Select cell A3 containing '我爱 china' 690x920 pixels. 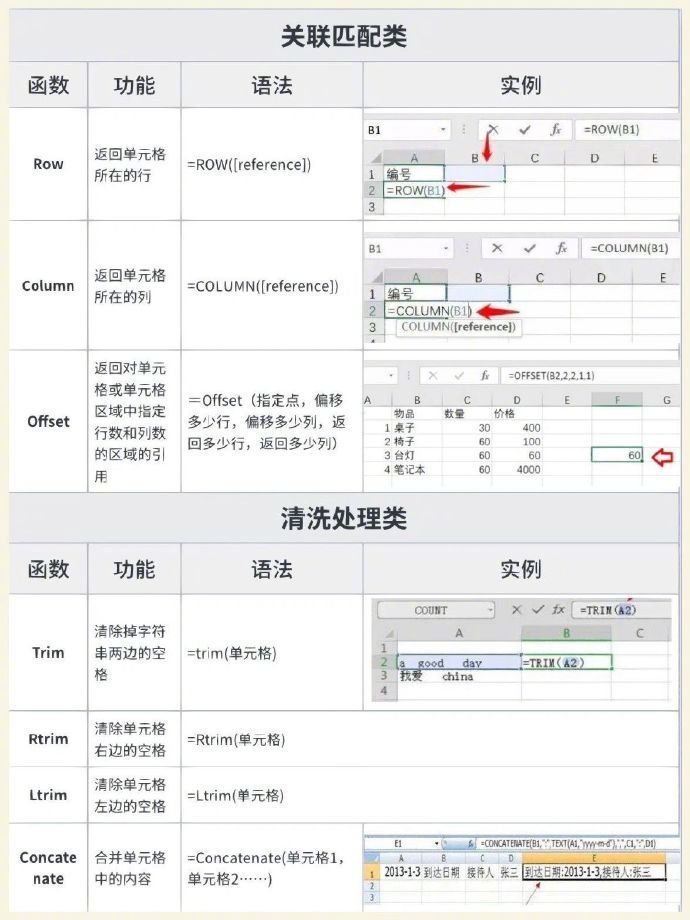pos(459,677)
